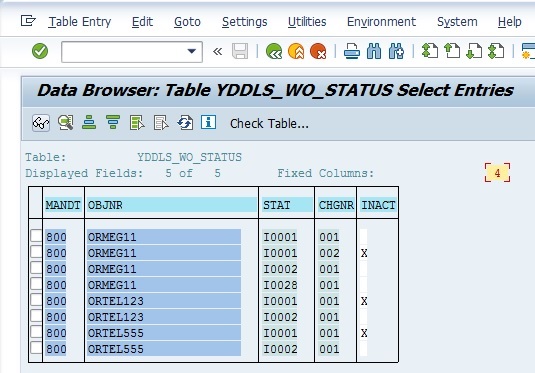Click the Check Table... button
535x373 pixels.
269,124
